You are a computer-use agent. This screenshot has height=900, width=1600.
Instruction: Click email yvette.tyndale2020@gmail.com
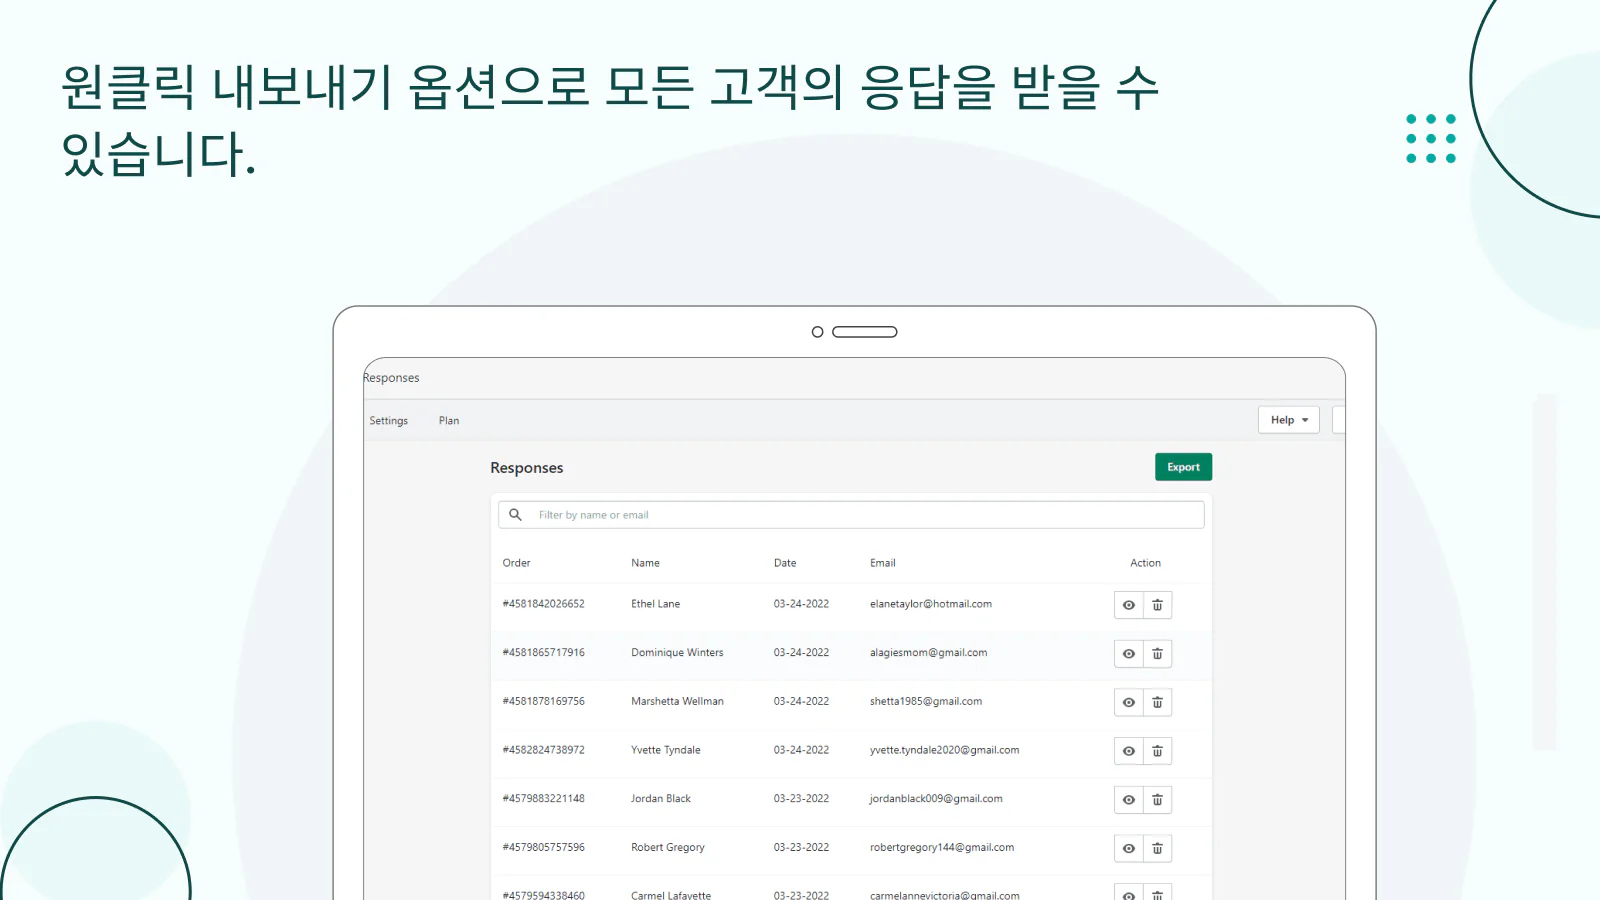click(944, 750)
